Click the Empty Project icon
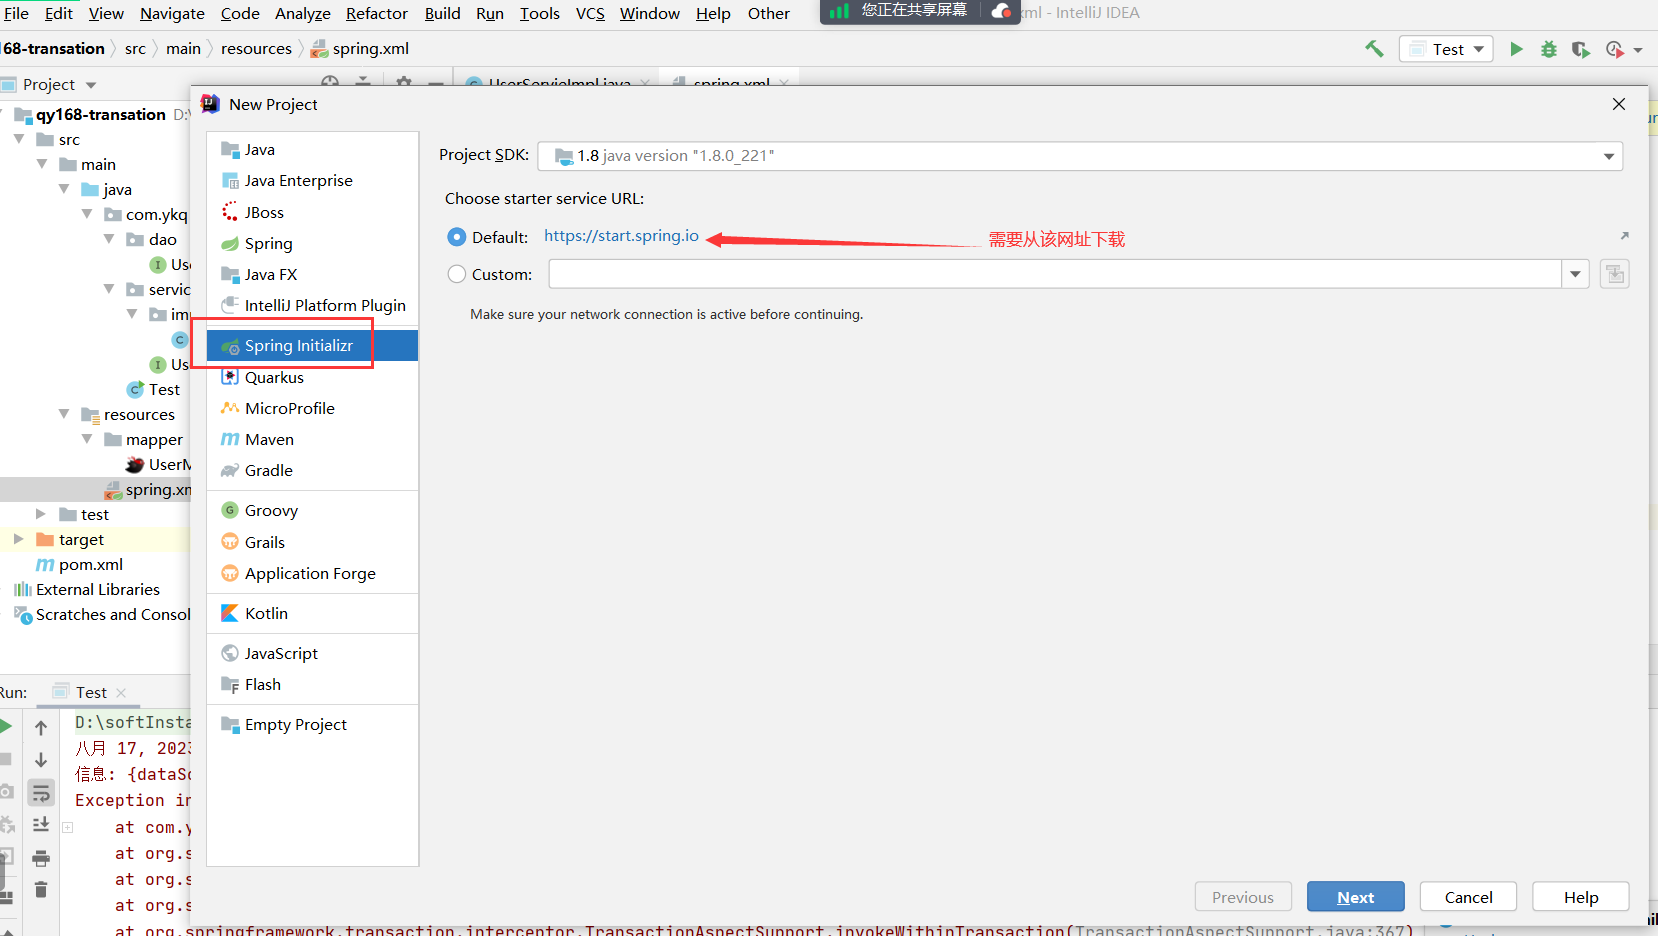Image resolution: width=1658 pixels, height=936 pixels. click(230, 725)
